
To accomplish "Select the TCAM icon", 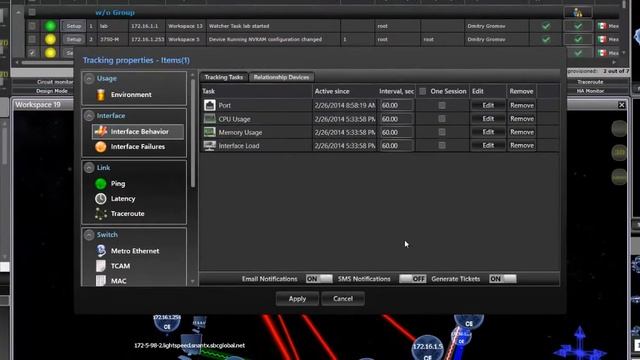I will pos(101,266).
